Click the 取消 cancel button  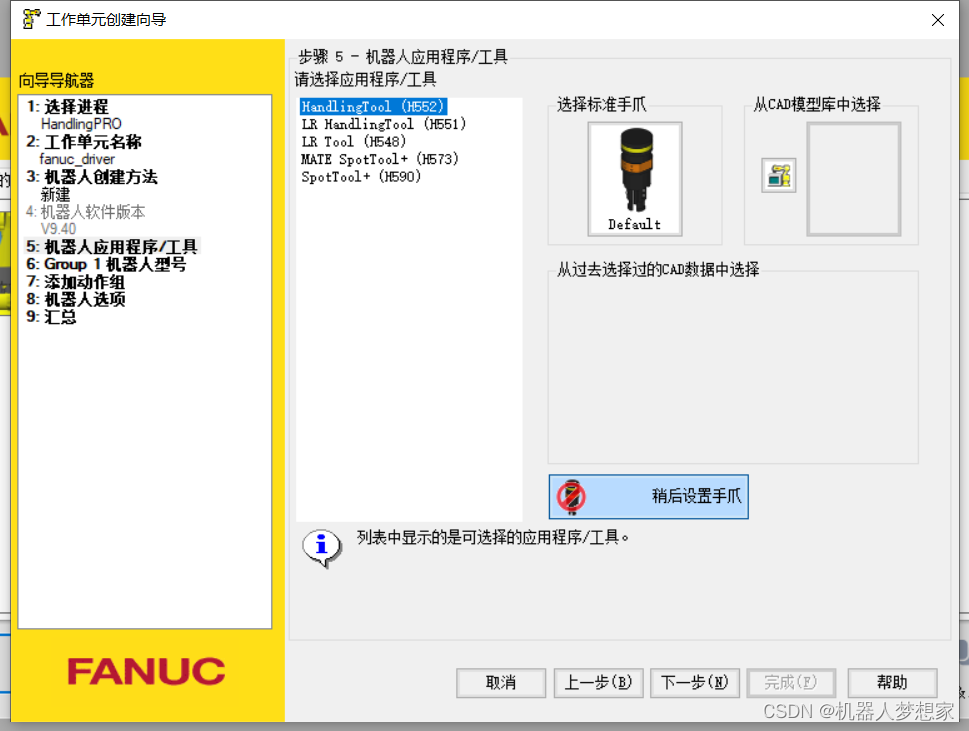[501, 683]
